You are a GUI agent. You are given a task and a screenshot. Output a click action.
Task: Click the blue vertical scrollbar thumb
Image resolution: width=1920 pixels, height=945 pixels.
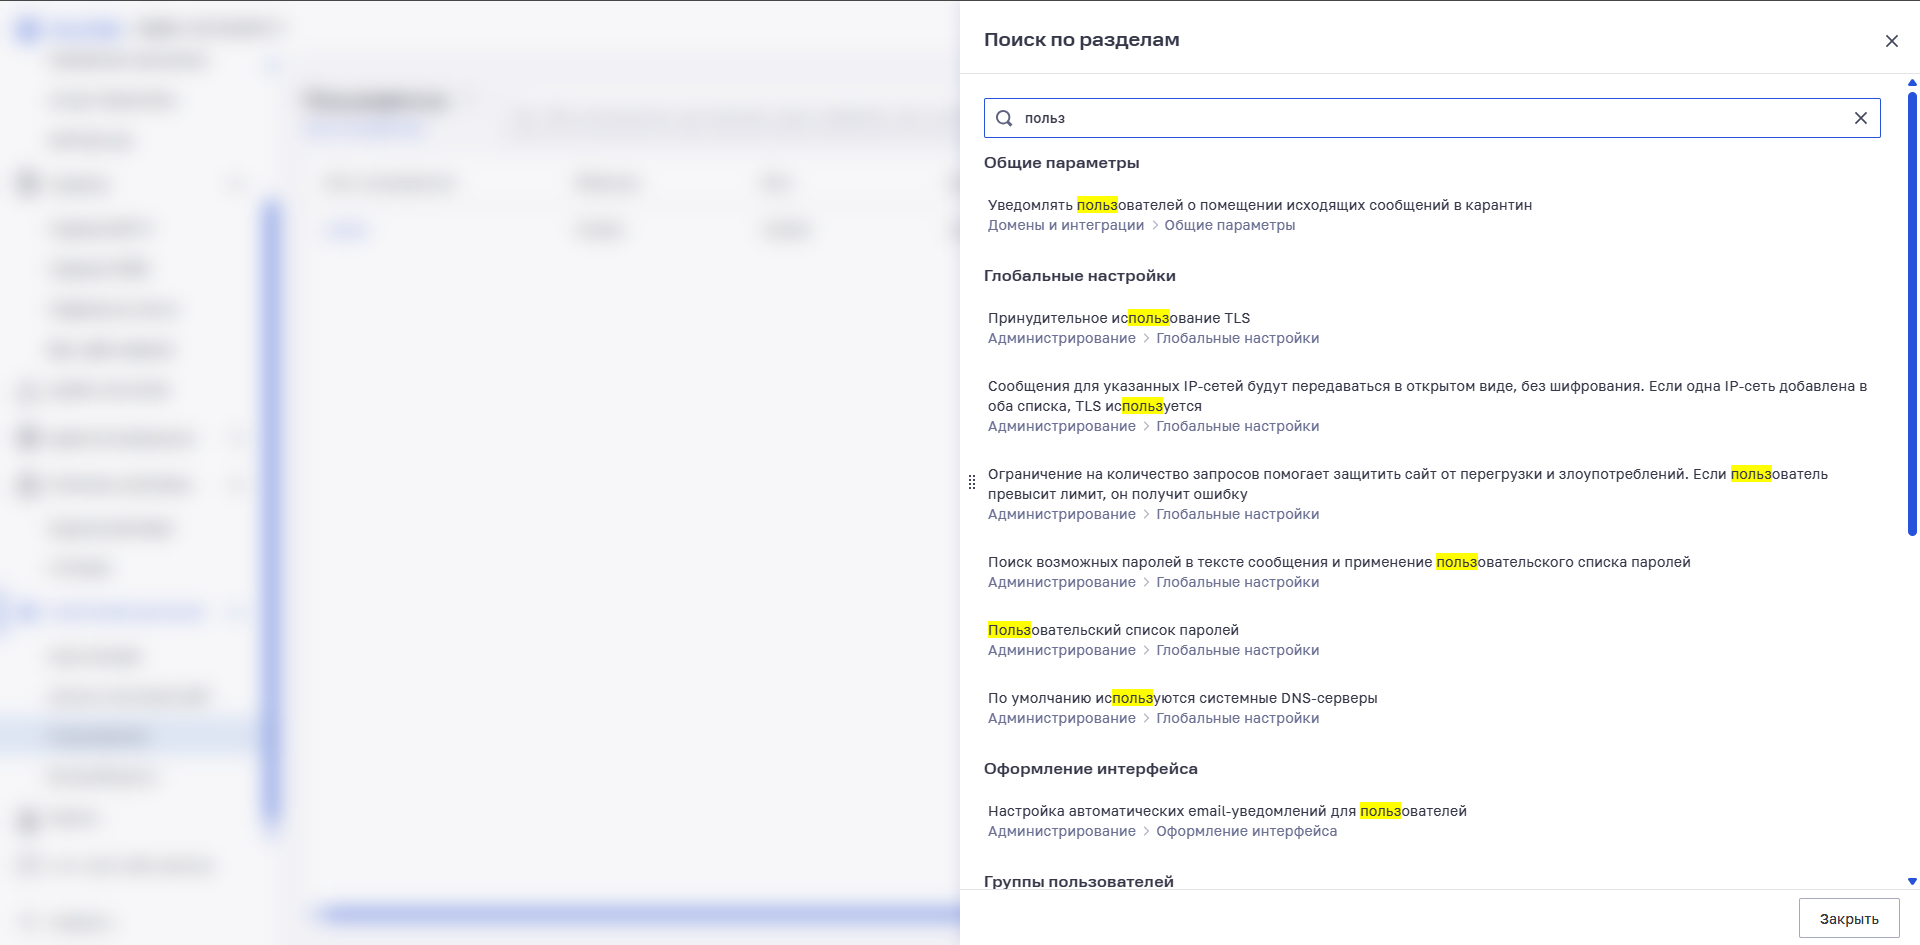(1912, 314)
